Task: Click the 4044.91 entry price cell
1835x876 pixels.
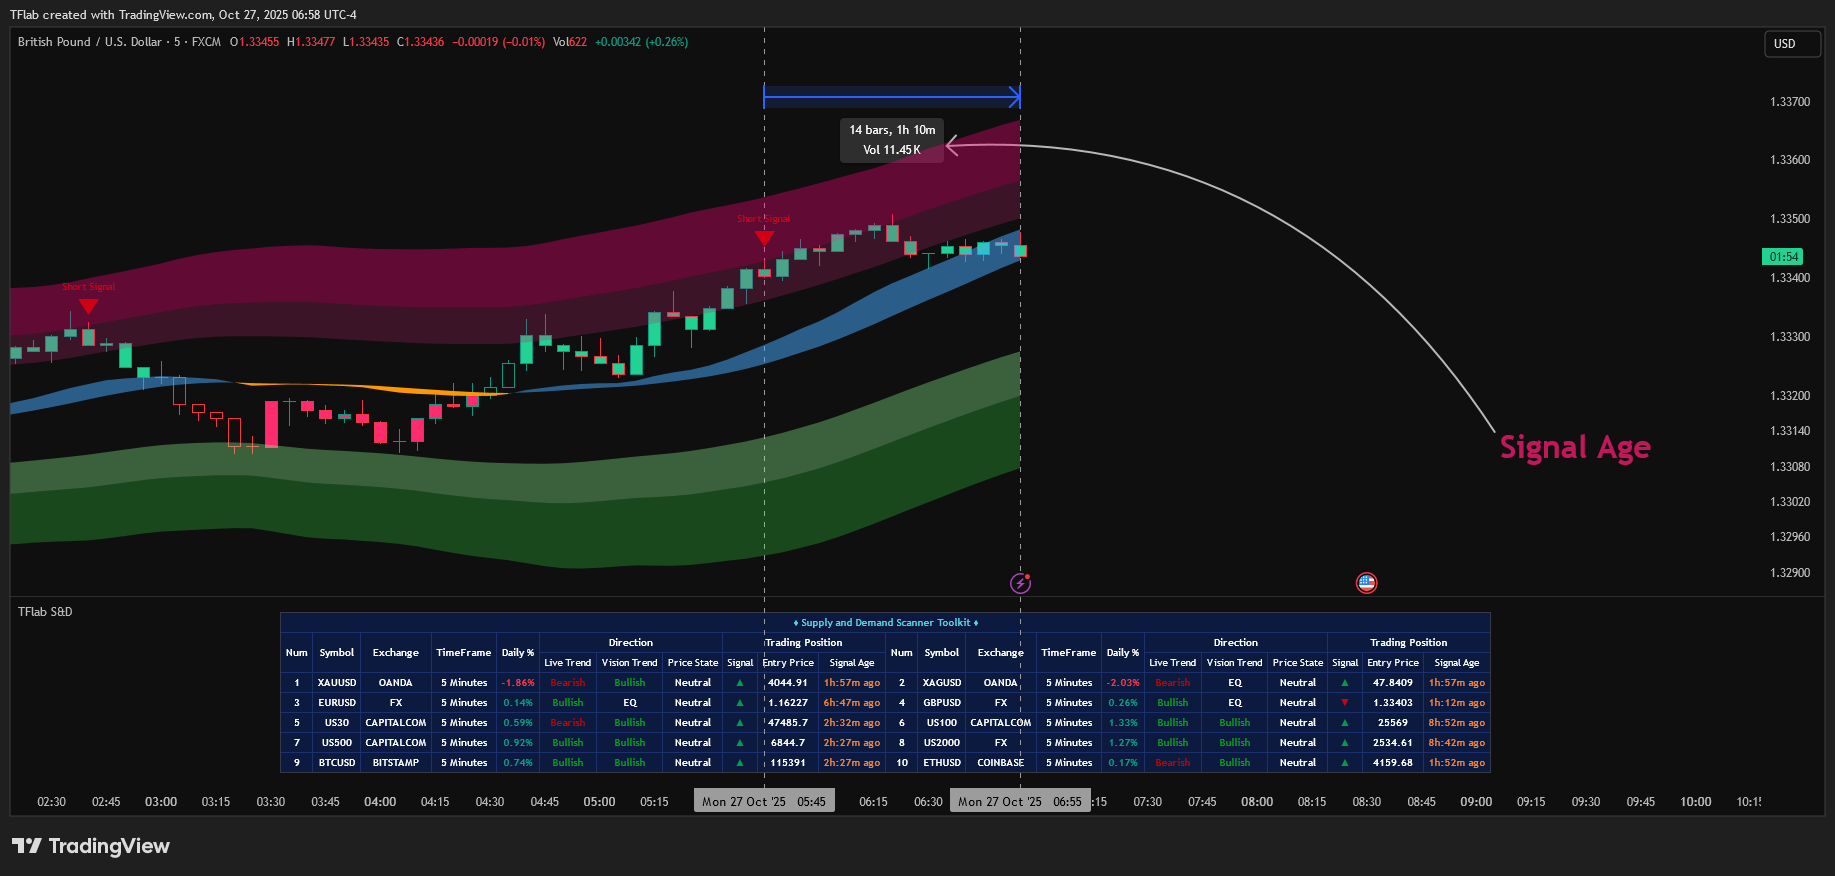Action: [x=788, y=683]
